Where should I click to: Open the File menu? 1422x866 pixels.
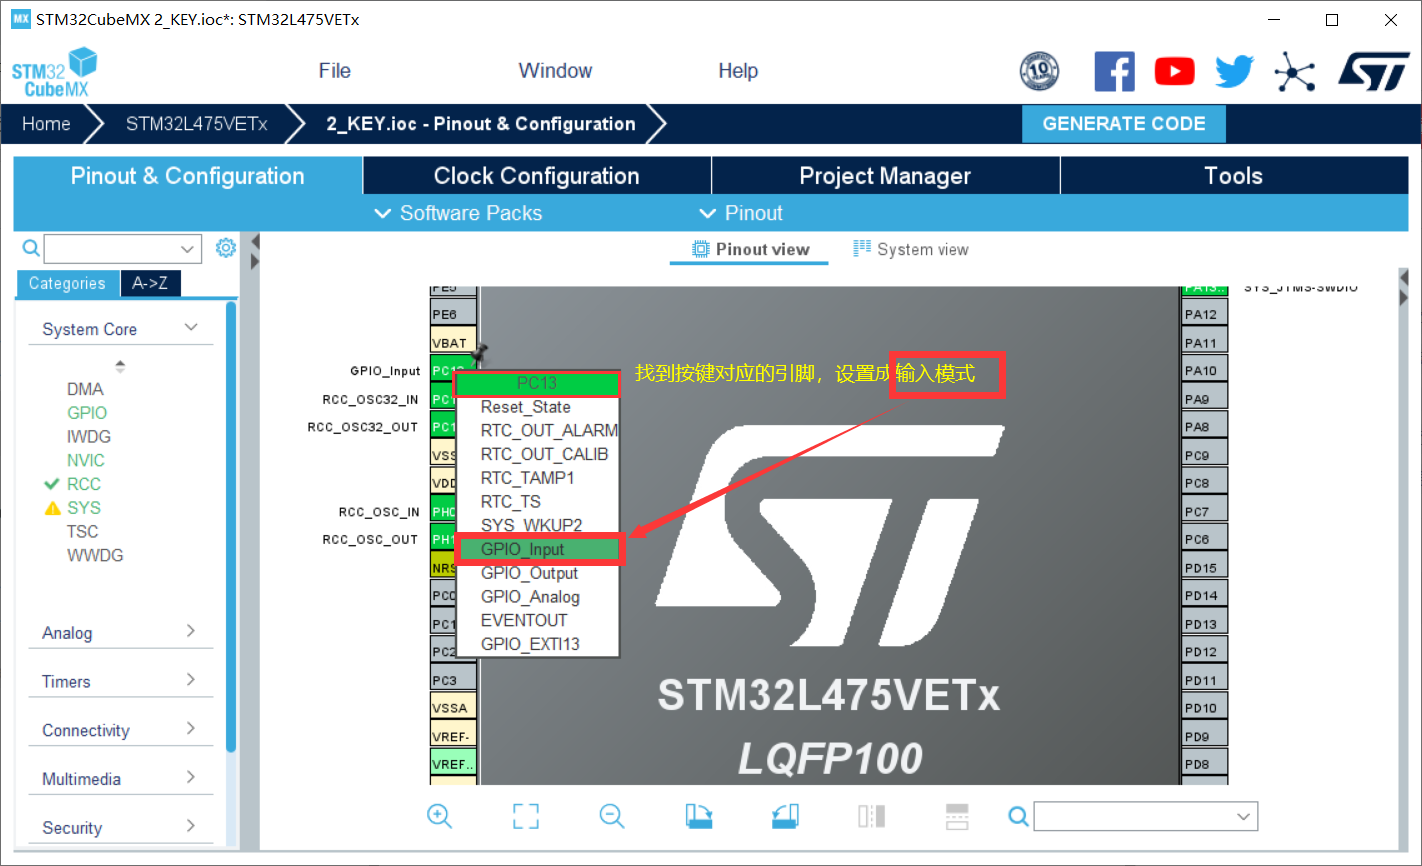[335, 71]
